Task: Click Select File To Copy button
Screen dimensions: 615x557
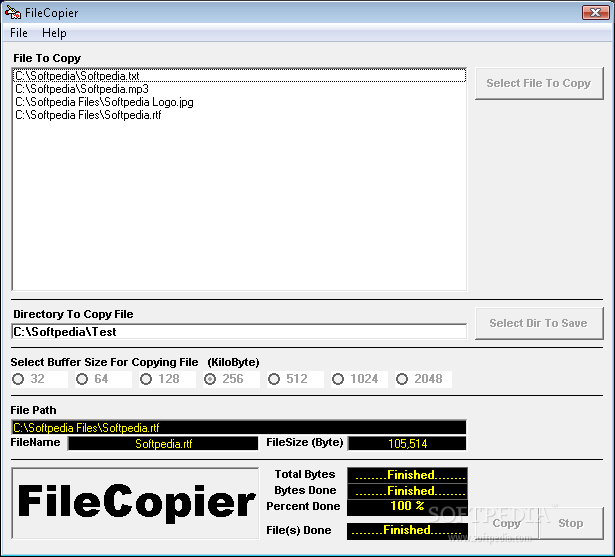Action: point(539,83)
